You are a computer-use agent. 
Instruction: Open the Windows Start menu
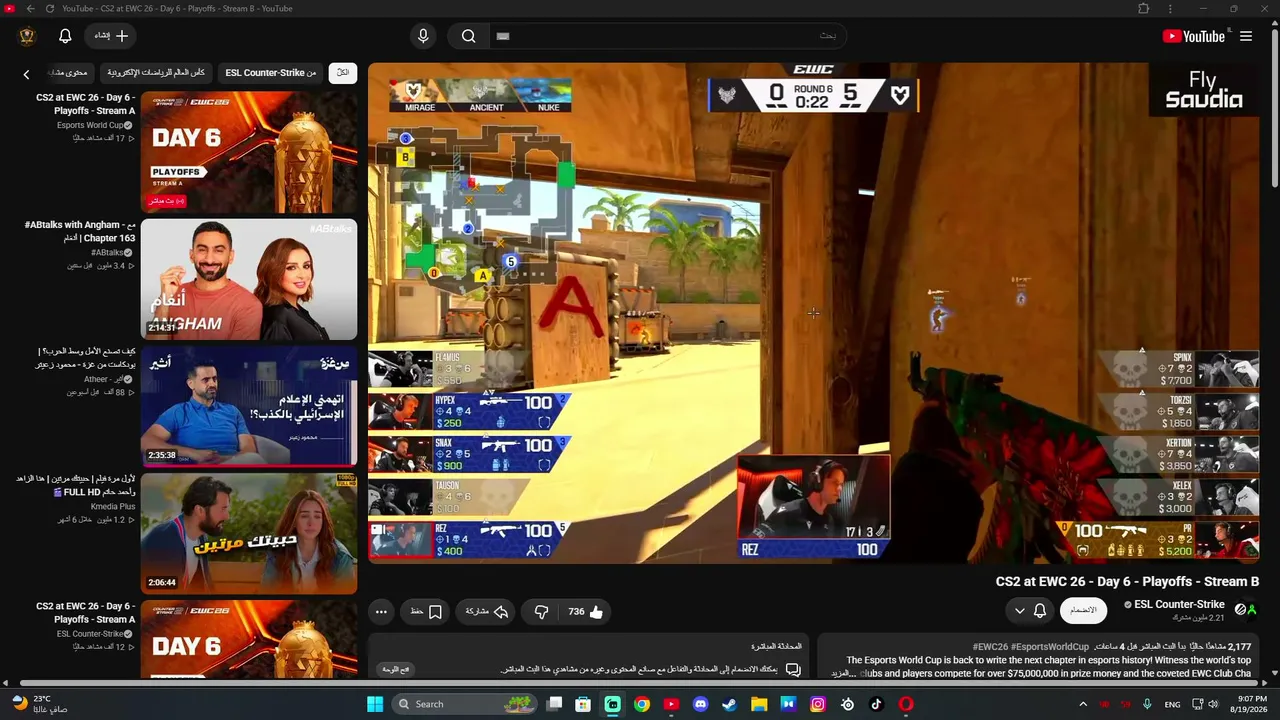(x=375, y=704)
